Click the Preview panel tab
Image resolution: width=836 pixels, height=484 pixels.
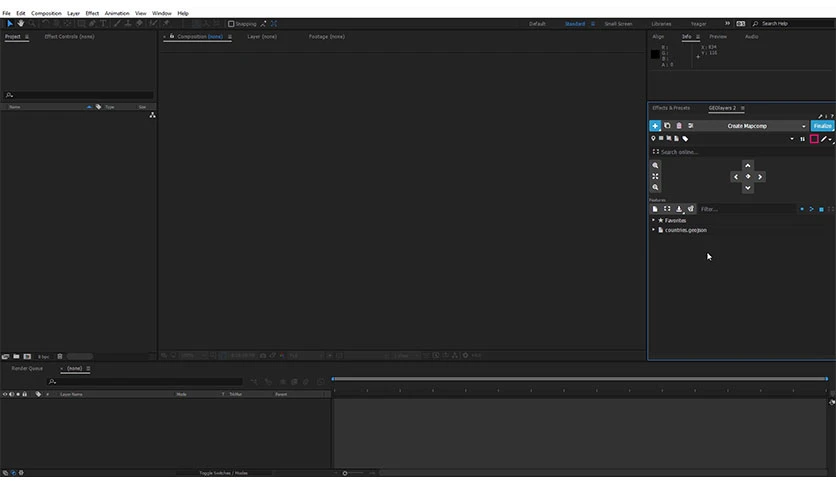(x=718, y=37)
